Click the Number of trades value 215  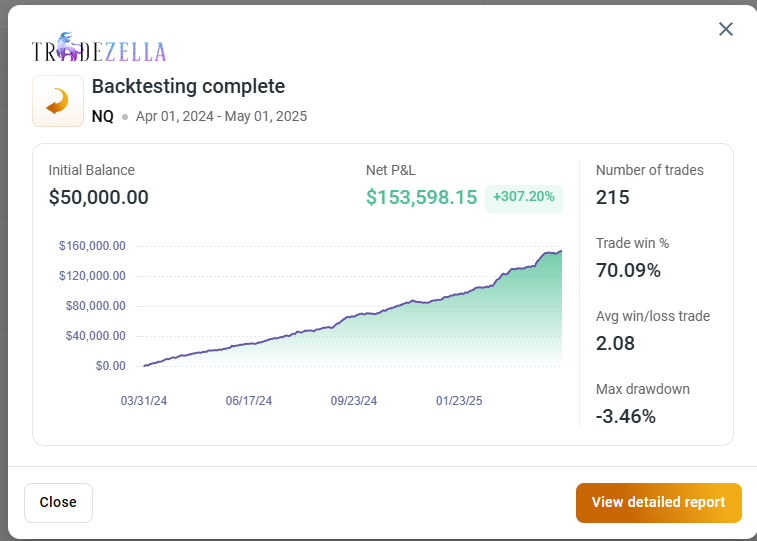pyautogui.click(x=613, y=197)
